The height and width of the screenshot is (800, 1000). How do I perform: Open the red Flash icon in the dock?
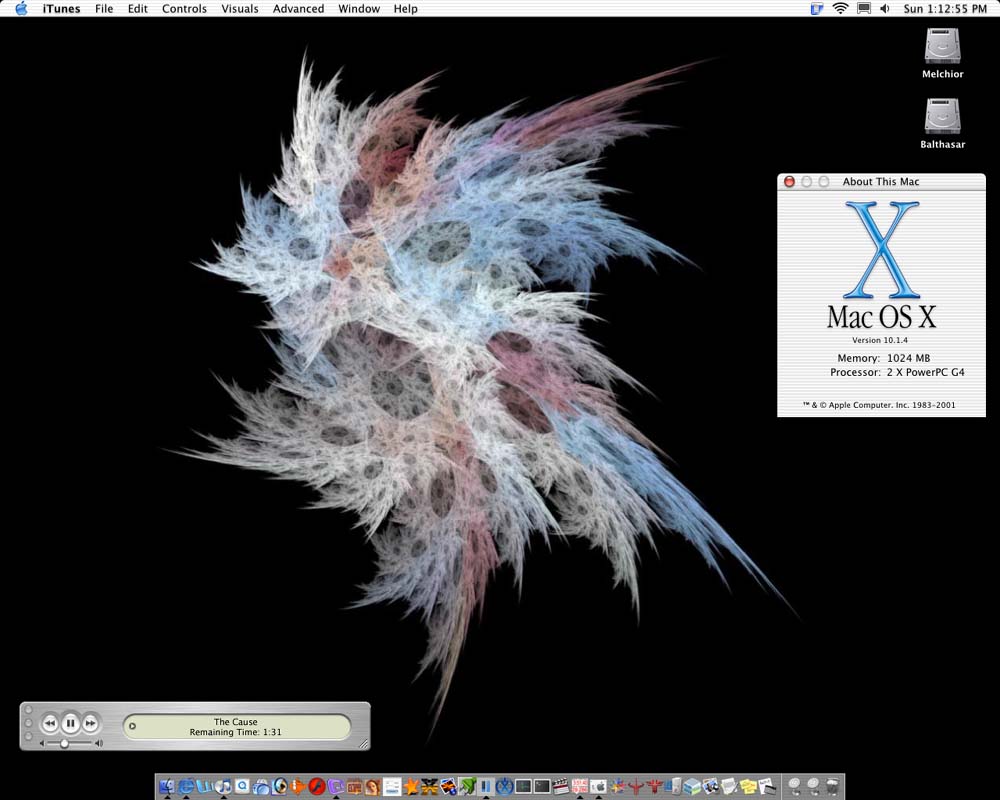pos(317,786)
